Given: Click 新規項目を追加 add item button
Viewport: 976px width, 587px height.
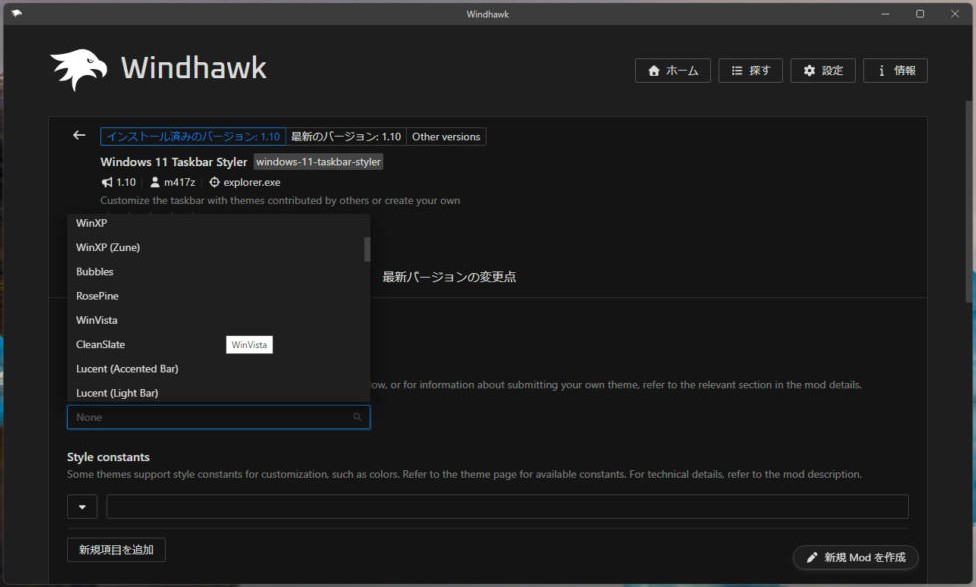Looking at the screenshot, I should tap(116, 550).
